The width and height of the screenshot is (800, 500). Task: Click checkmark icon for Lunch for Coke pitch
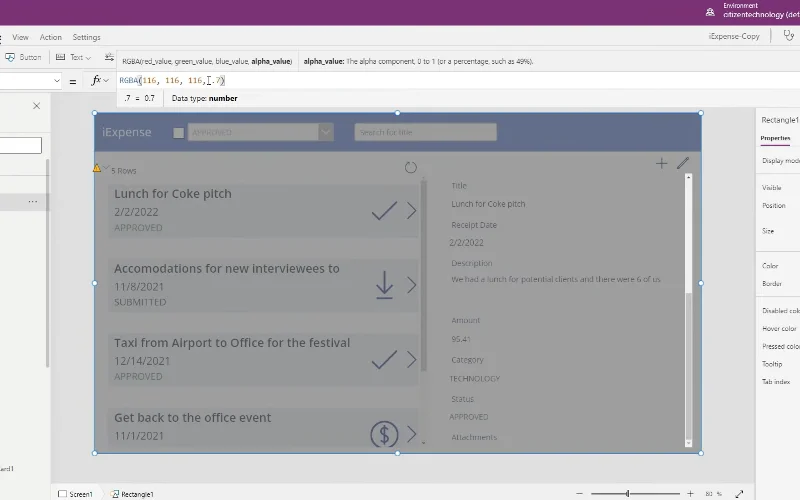[384, 211]
